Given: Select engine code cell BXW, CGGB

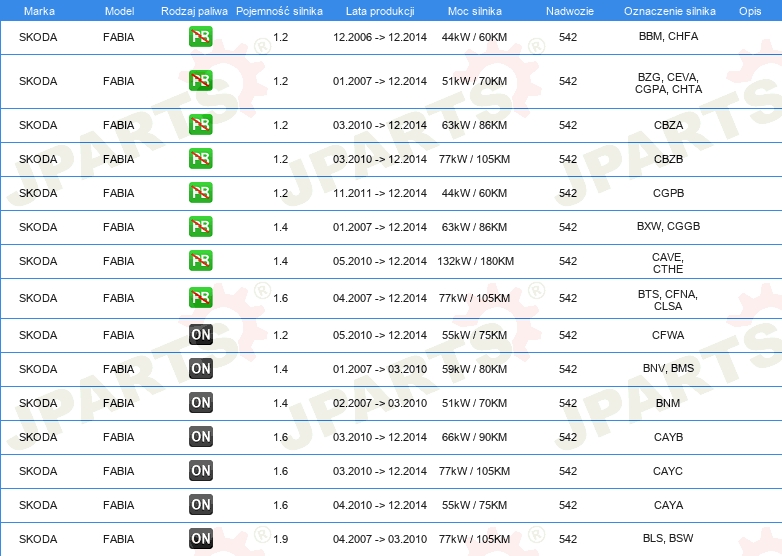Looking at the screenshot, I should click(x=668, y=226).
